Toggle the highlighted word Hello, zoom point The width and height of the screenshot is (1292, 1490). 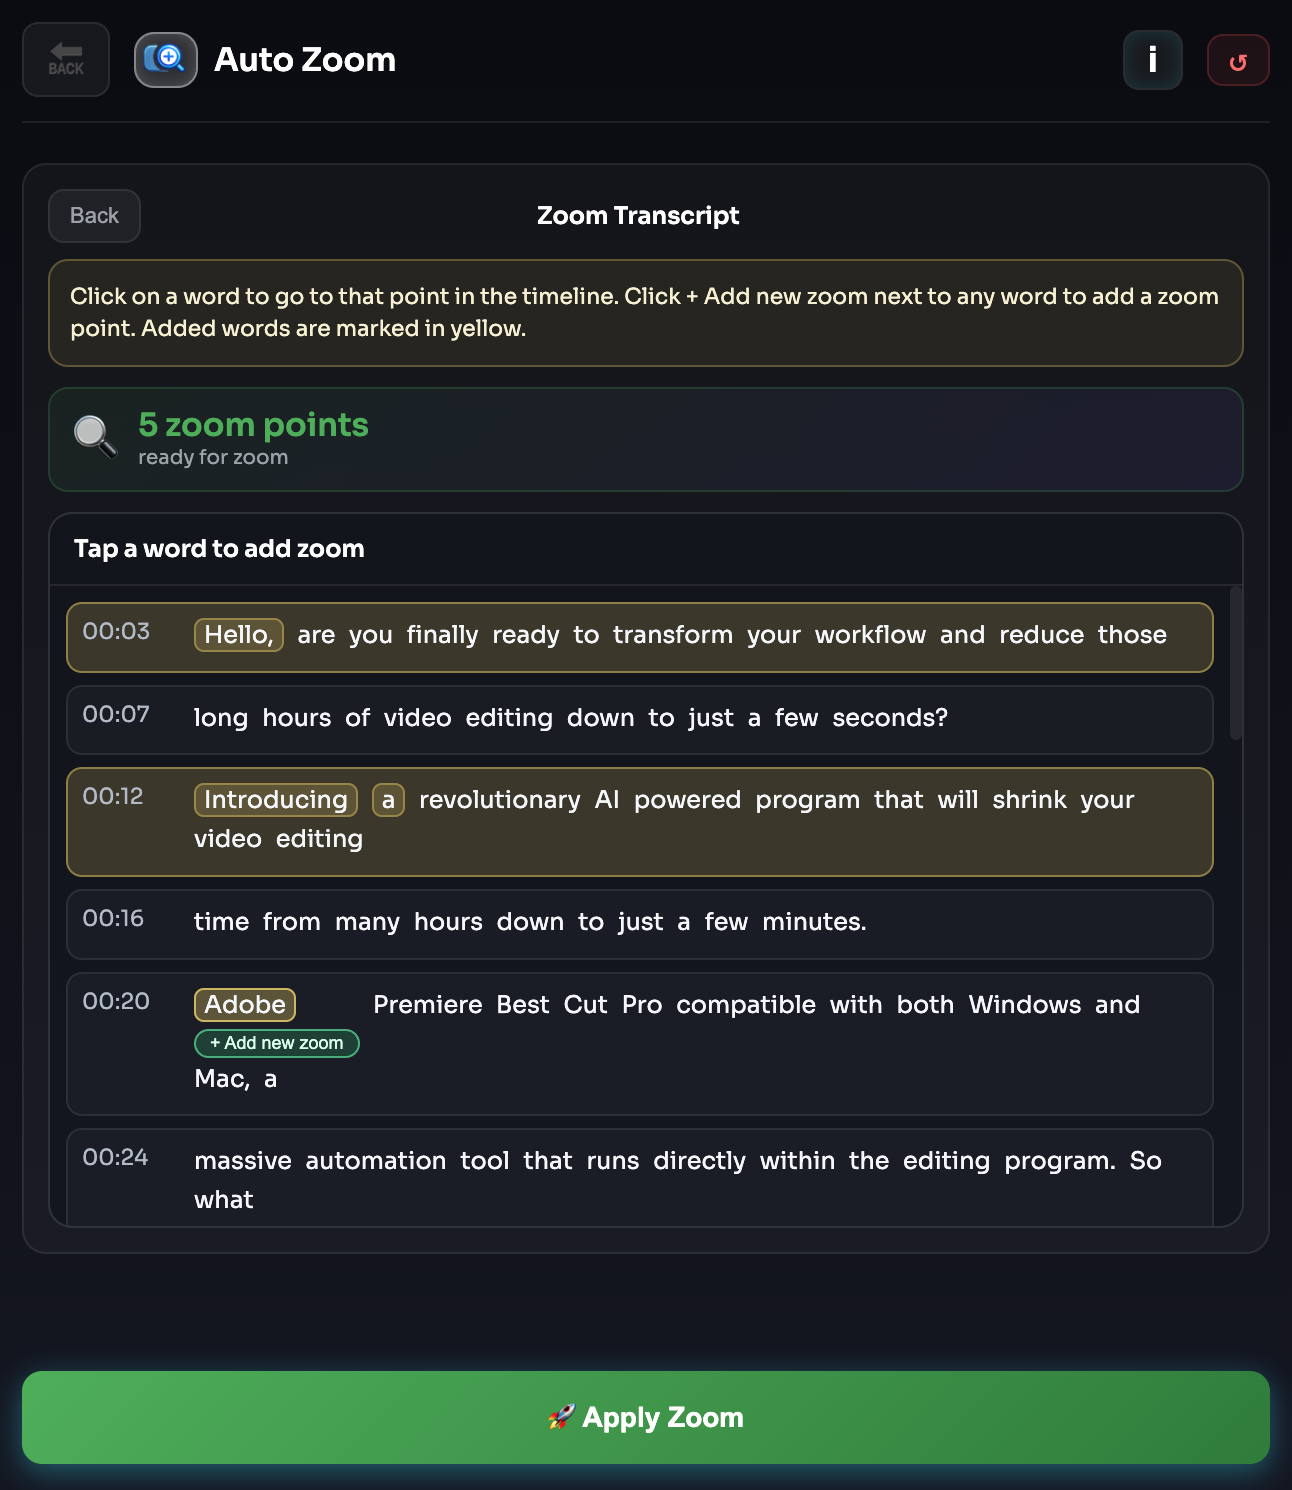point(239,635)
